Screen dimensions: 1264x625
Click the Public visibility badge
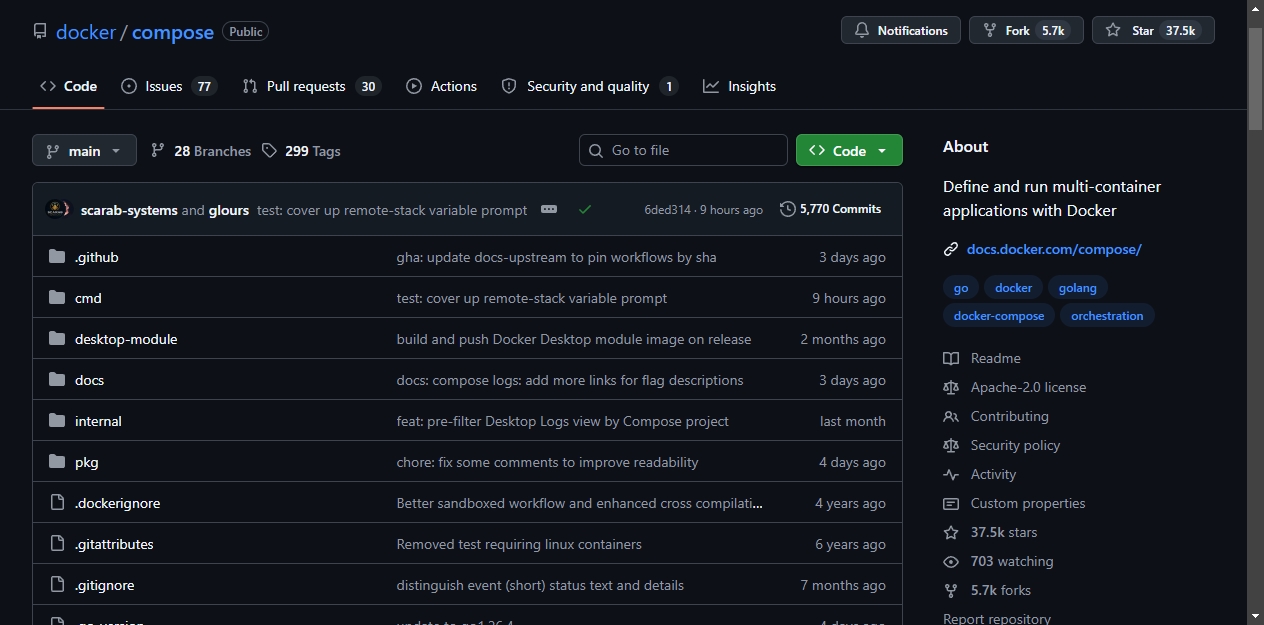[246, 32]
